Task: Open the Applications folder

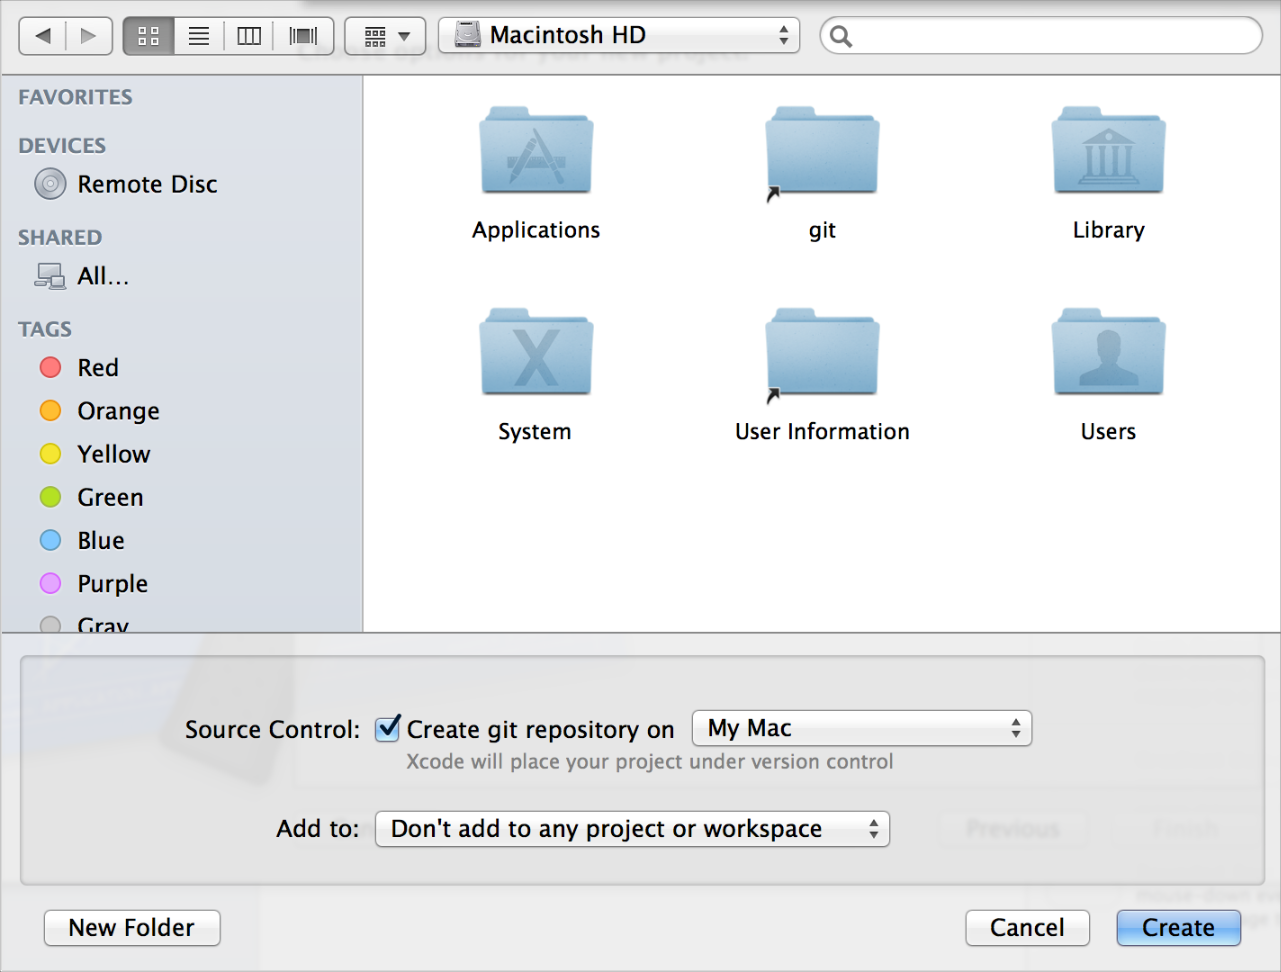Action: pyautogui.click(x=536, y=153)
